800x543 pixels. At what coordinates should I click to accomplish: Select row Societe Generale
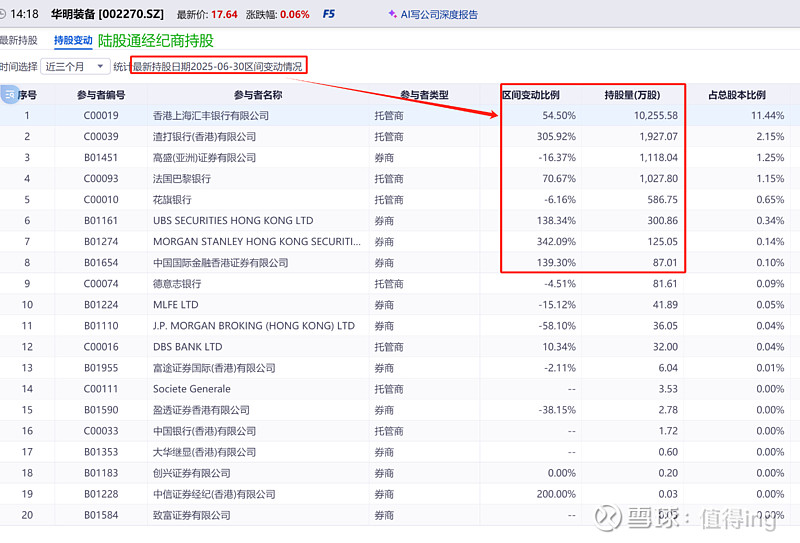(400, 389)
